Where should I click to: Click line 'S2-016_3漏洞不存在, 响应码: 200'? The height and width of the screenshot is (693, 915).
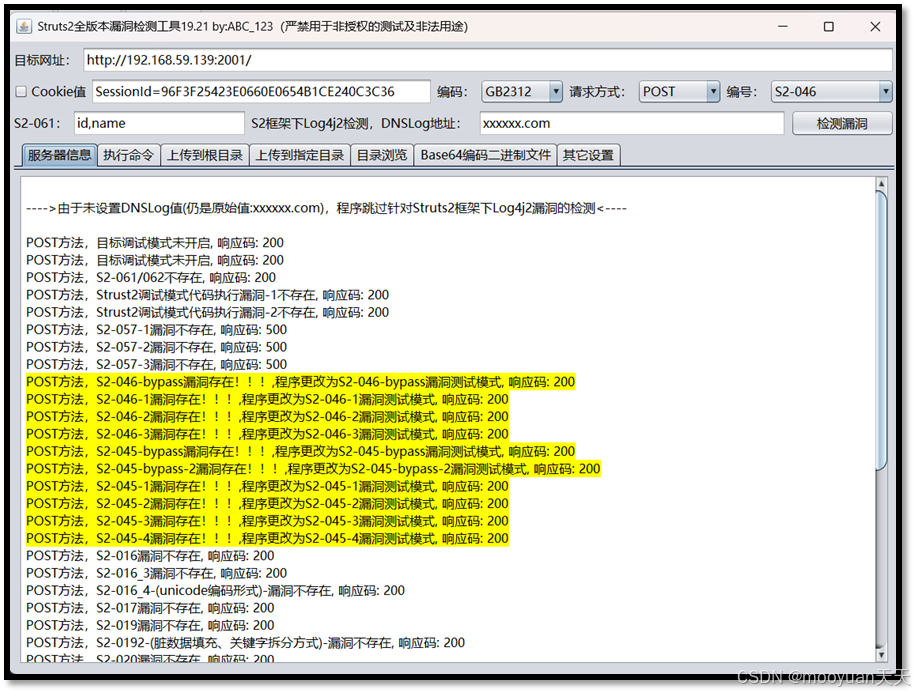click(x=156, y=573)
